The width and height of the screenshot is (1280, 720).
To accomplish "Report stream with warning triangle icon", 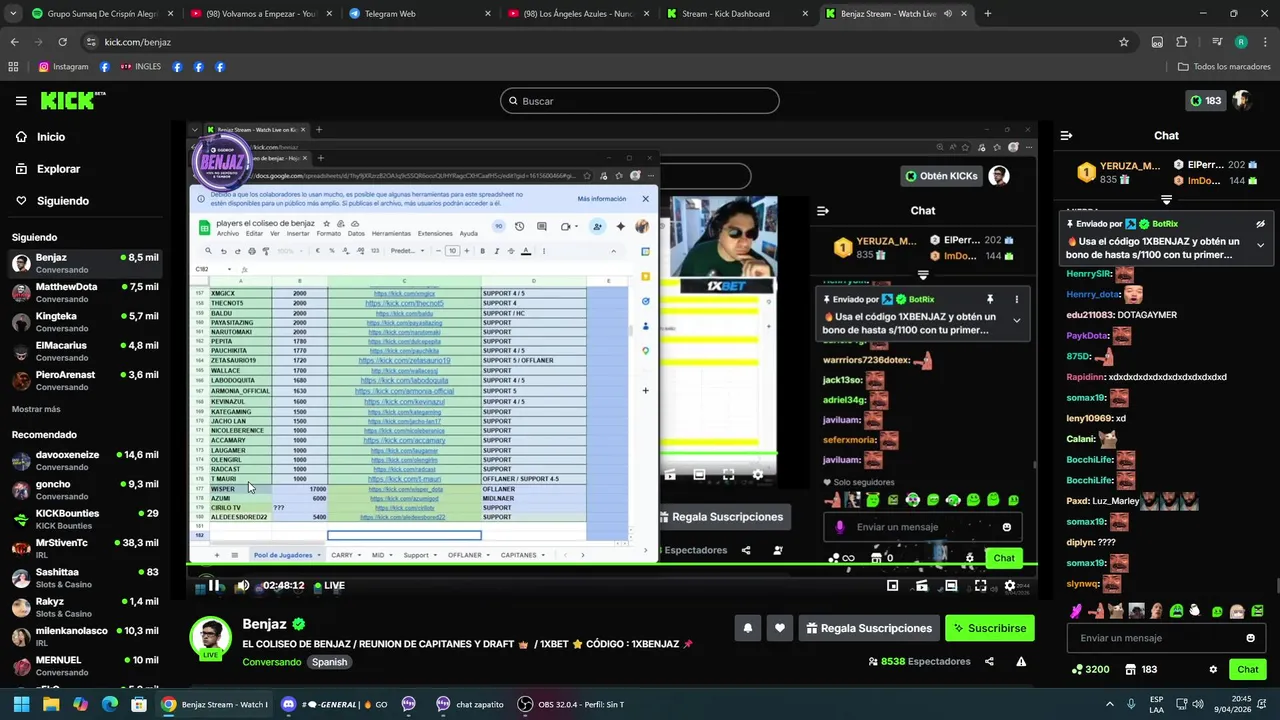I will [1021, 661].
